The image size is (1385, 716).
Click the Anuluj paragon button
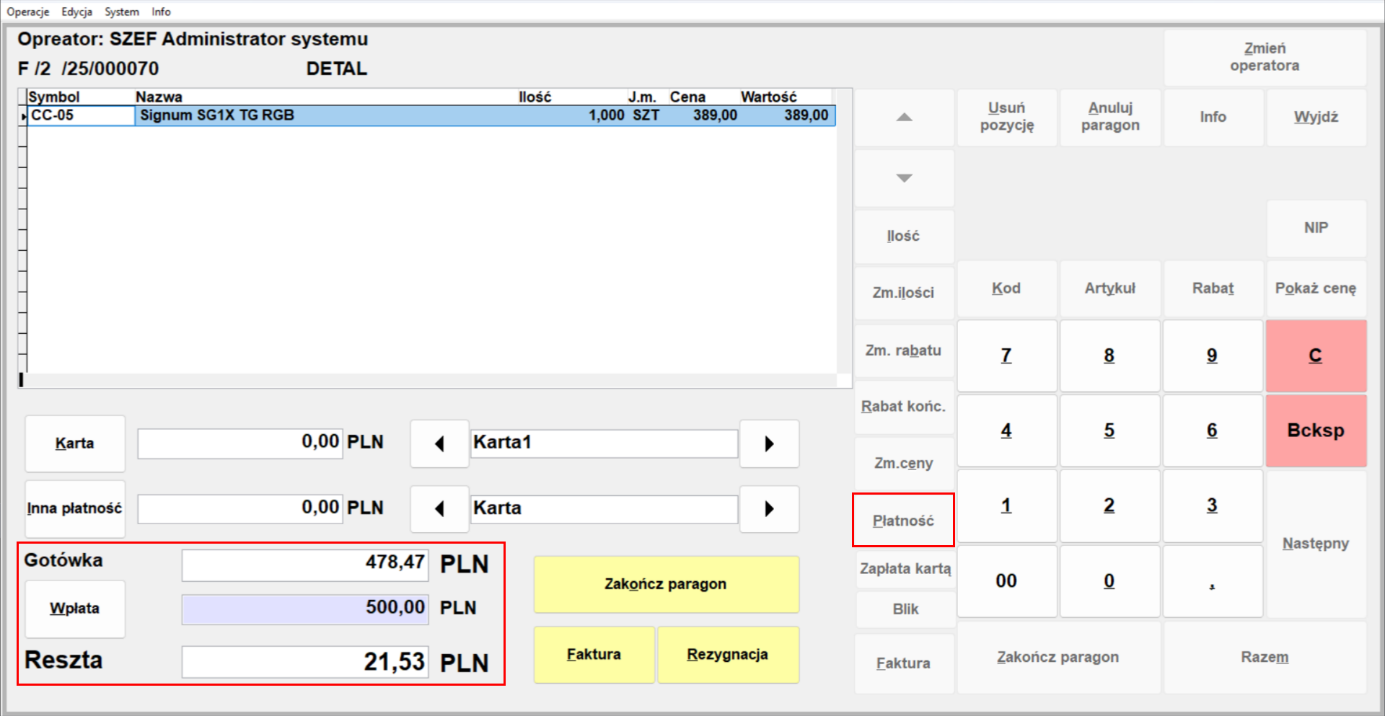pos(1110,117)
